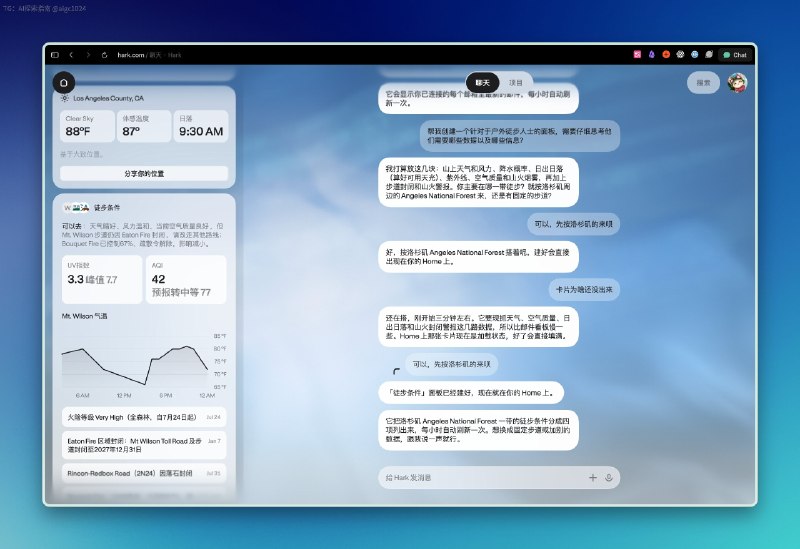Open the AQI 42 tile
800x549 pixels.
pos(186,280)
